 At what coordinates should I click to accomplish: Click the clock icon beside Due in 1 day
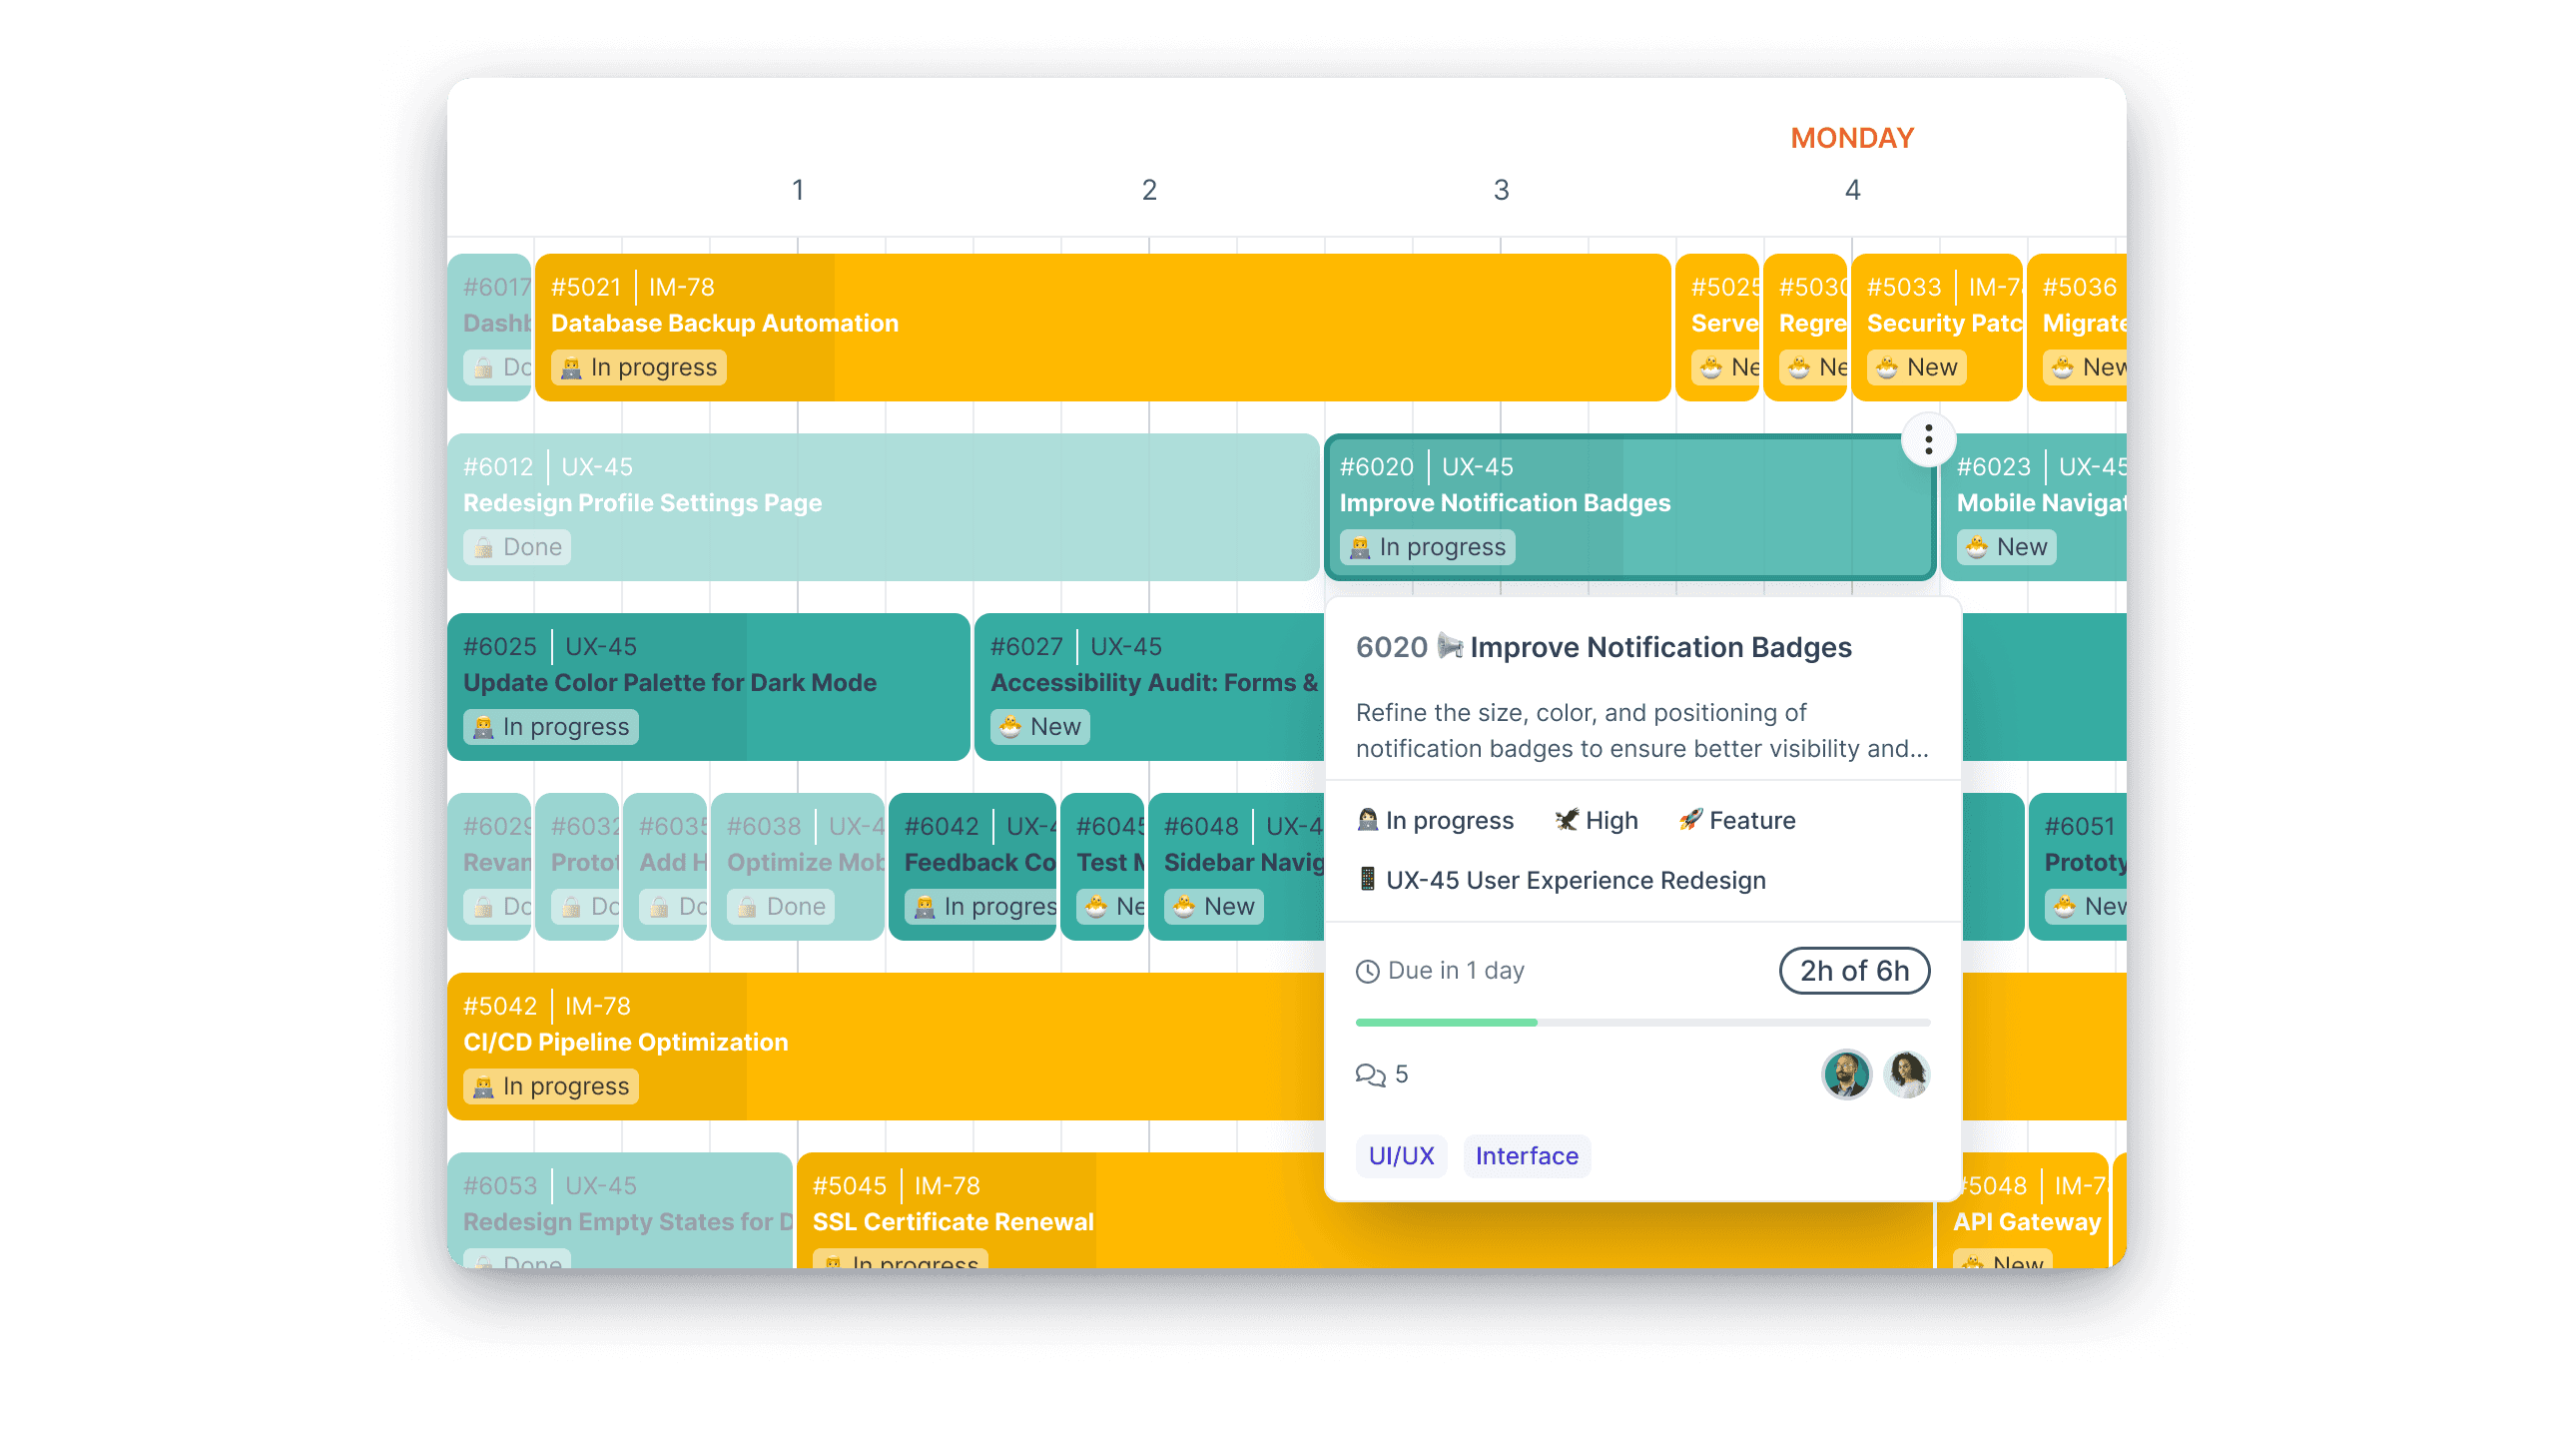pos(1367,971)
